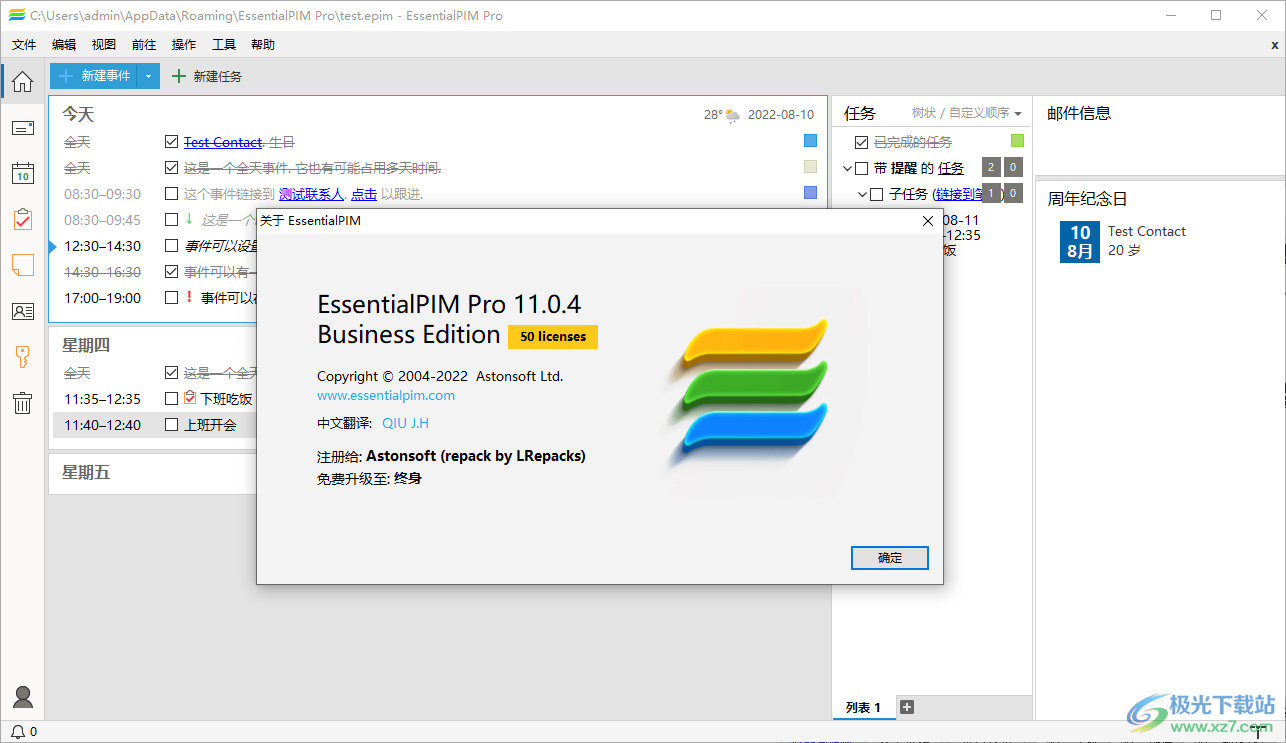Click the green swatch beside 已完成的任务
This screenshot has width=1286, height=743.
tap(1018, 142)
